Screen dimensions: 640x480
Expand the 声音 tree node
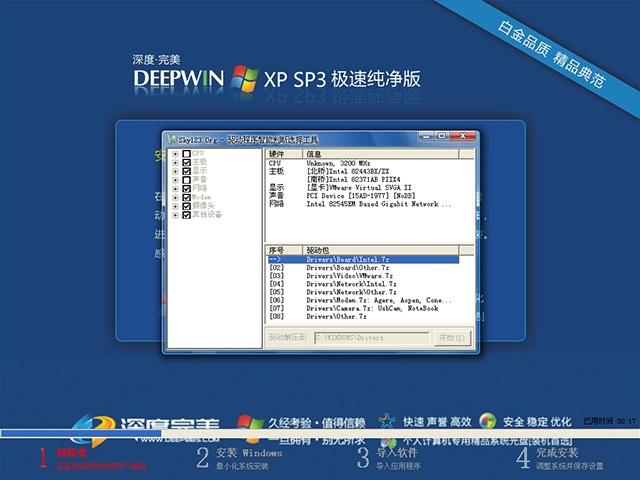tap(175, 180)
